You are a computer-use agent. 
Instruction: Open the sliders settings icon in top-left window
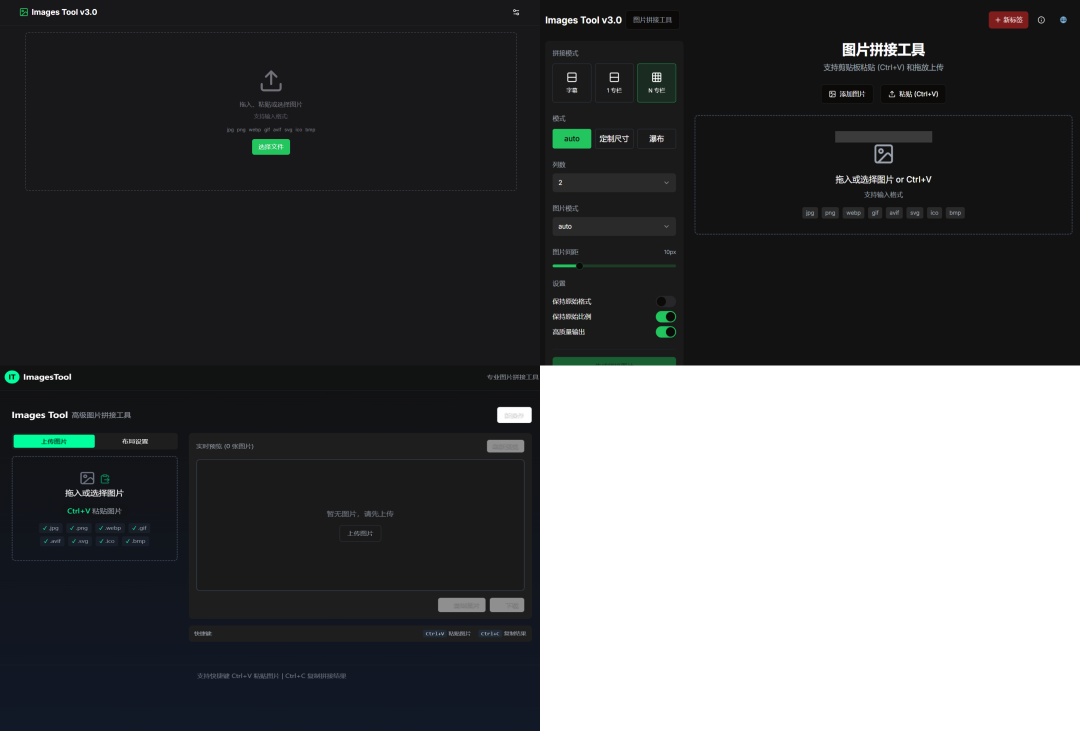tap(516, 12)
